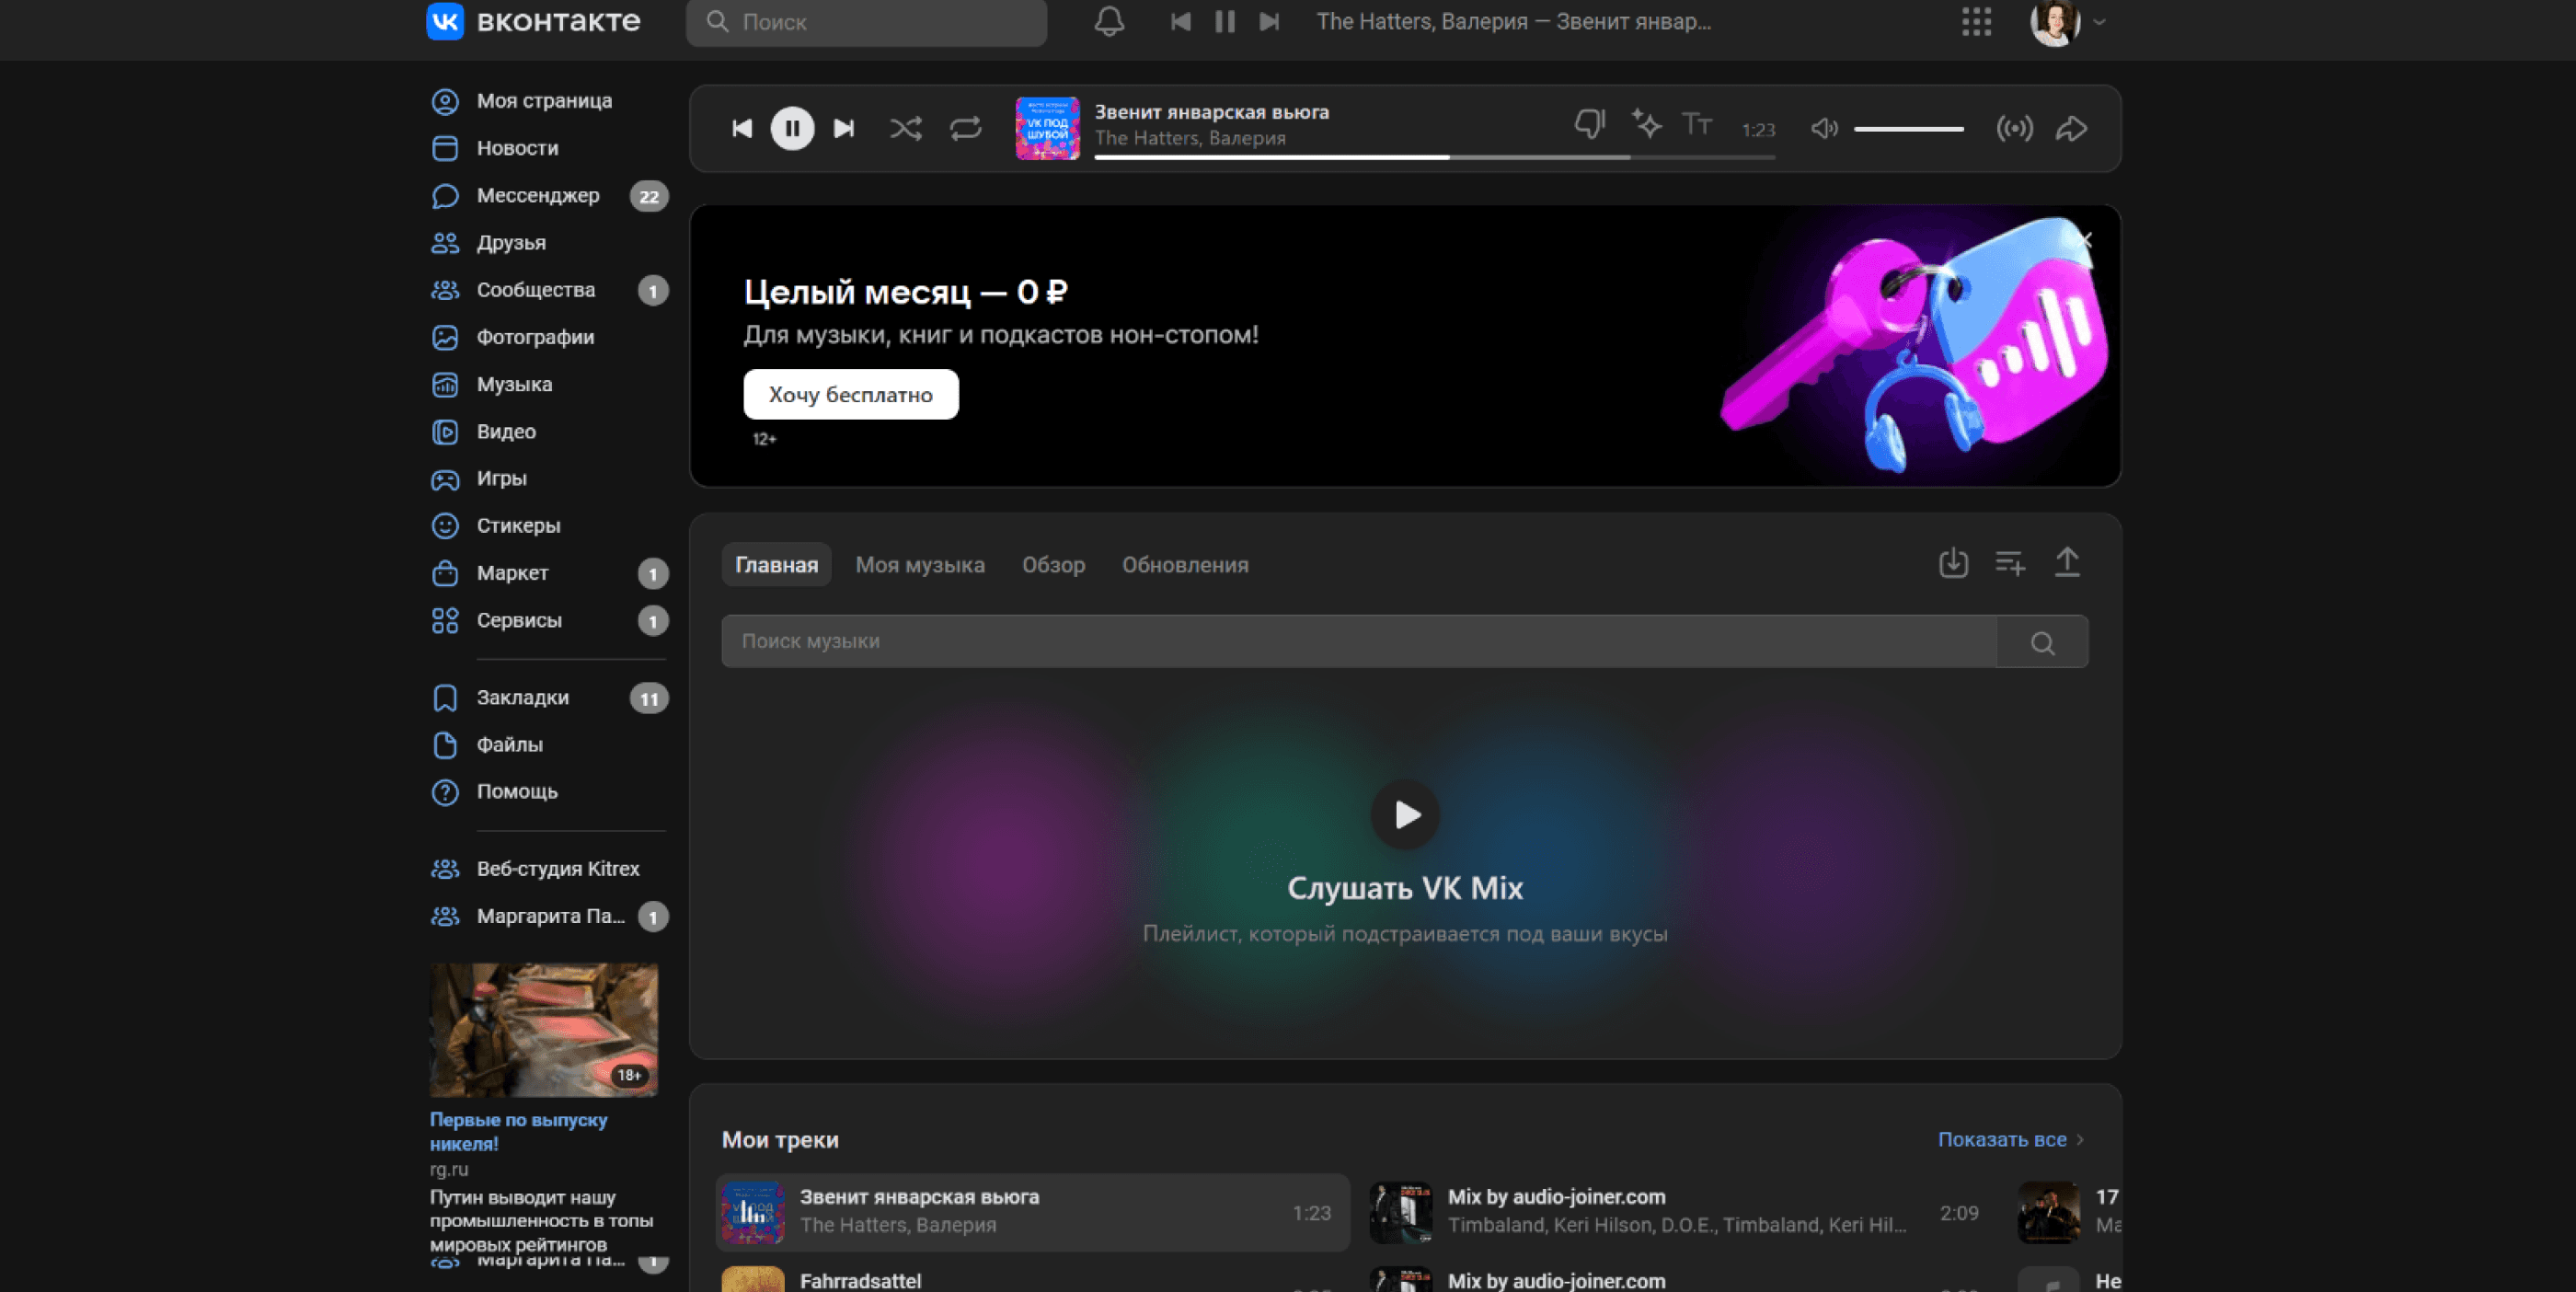Screen dimensions: 2576x1292
Task: Pause the track in the main player
Action: (x=792, y=128)
